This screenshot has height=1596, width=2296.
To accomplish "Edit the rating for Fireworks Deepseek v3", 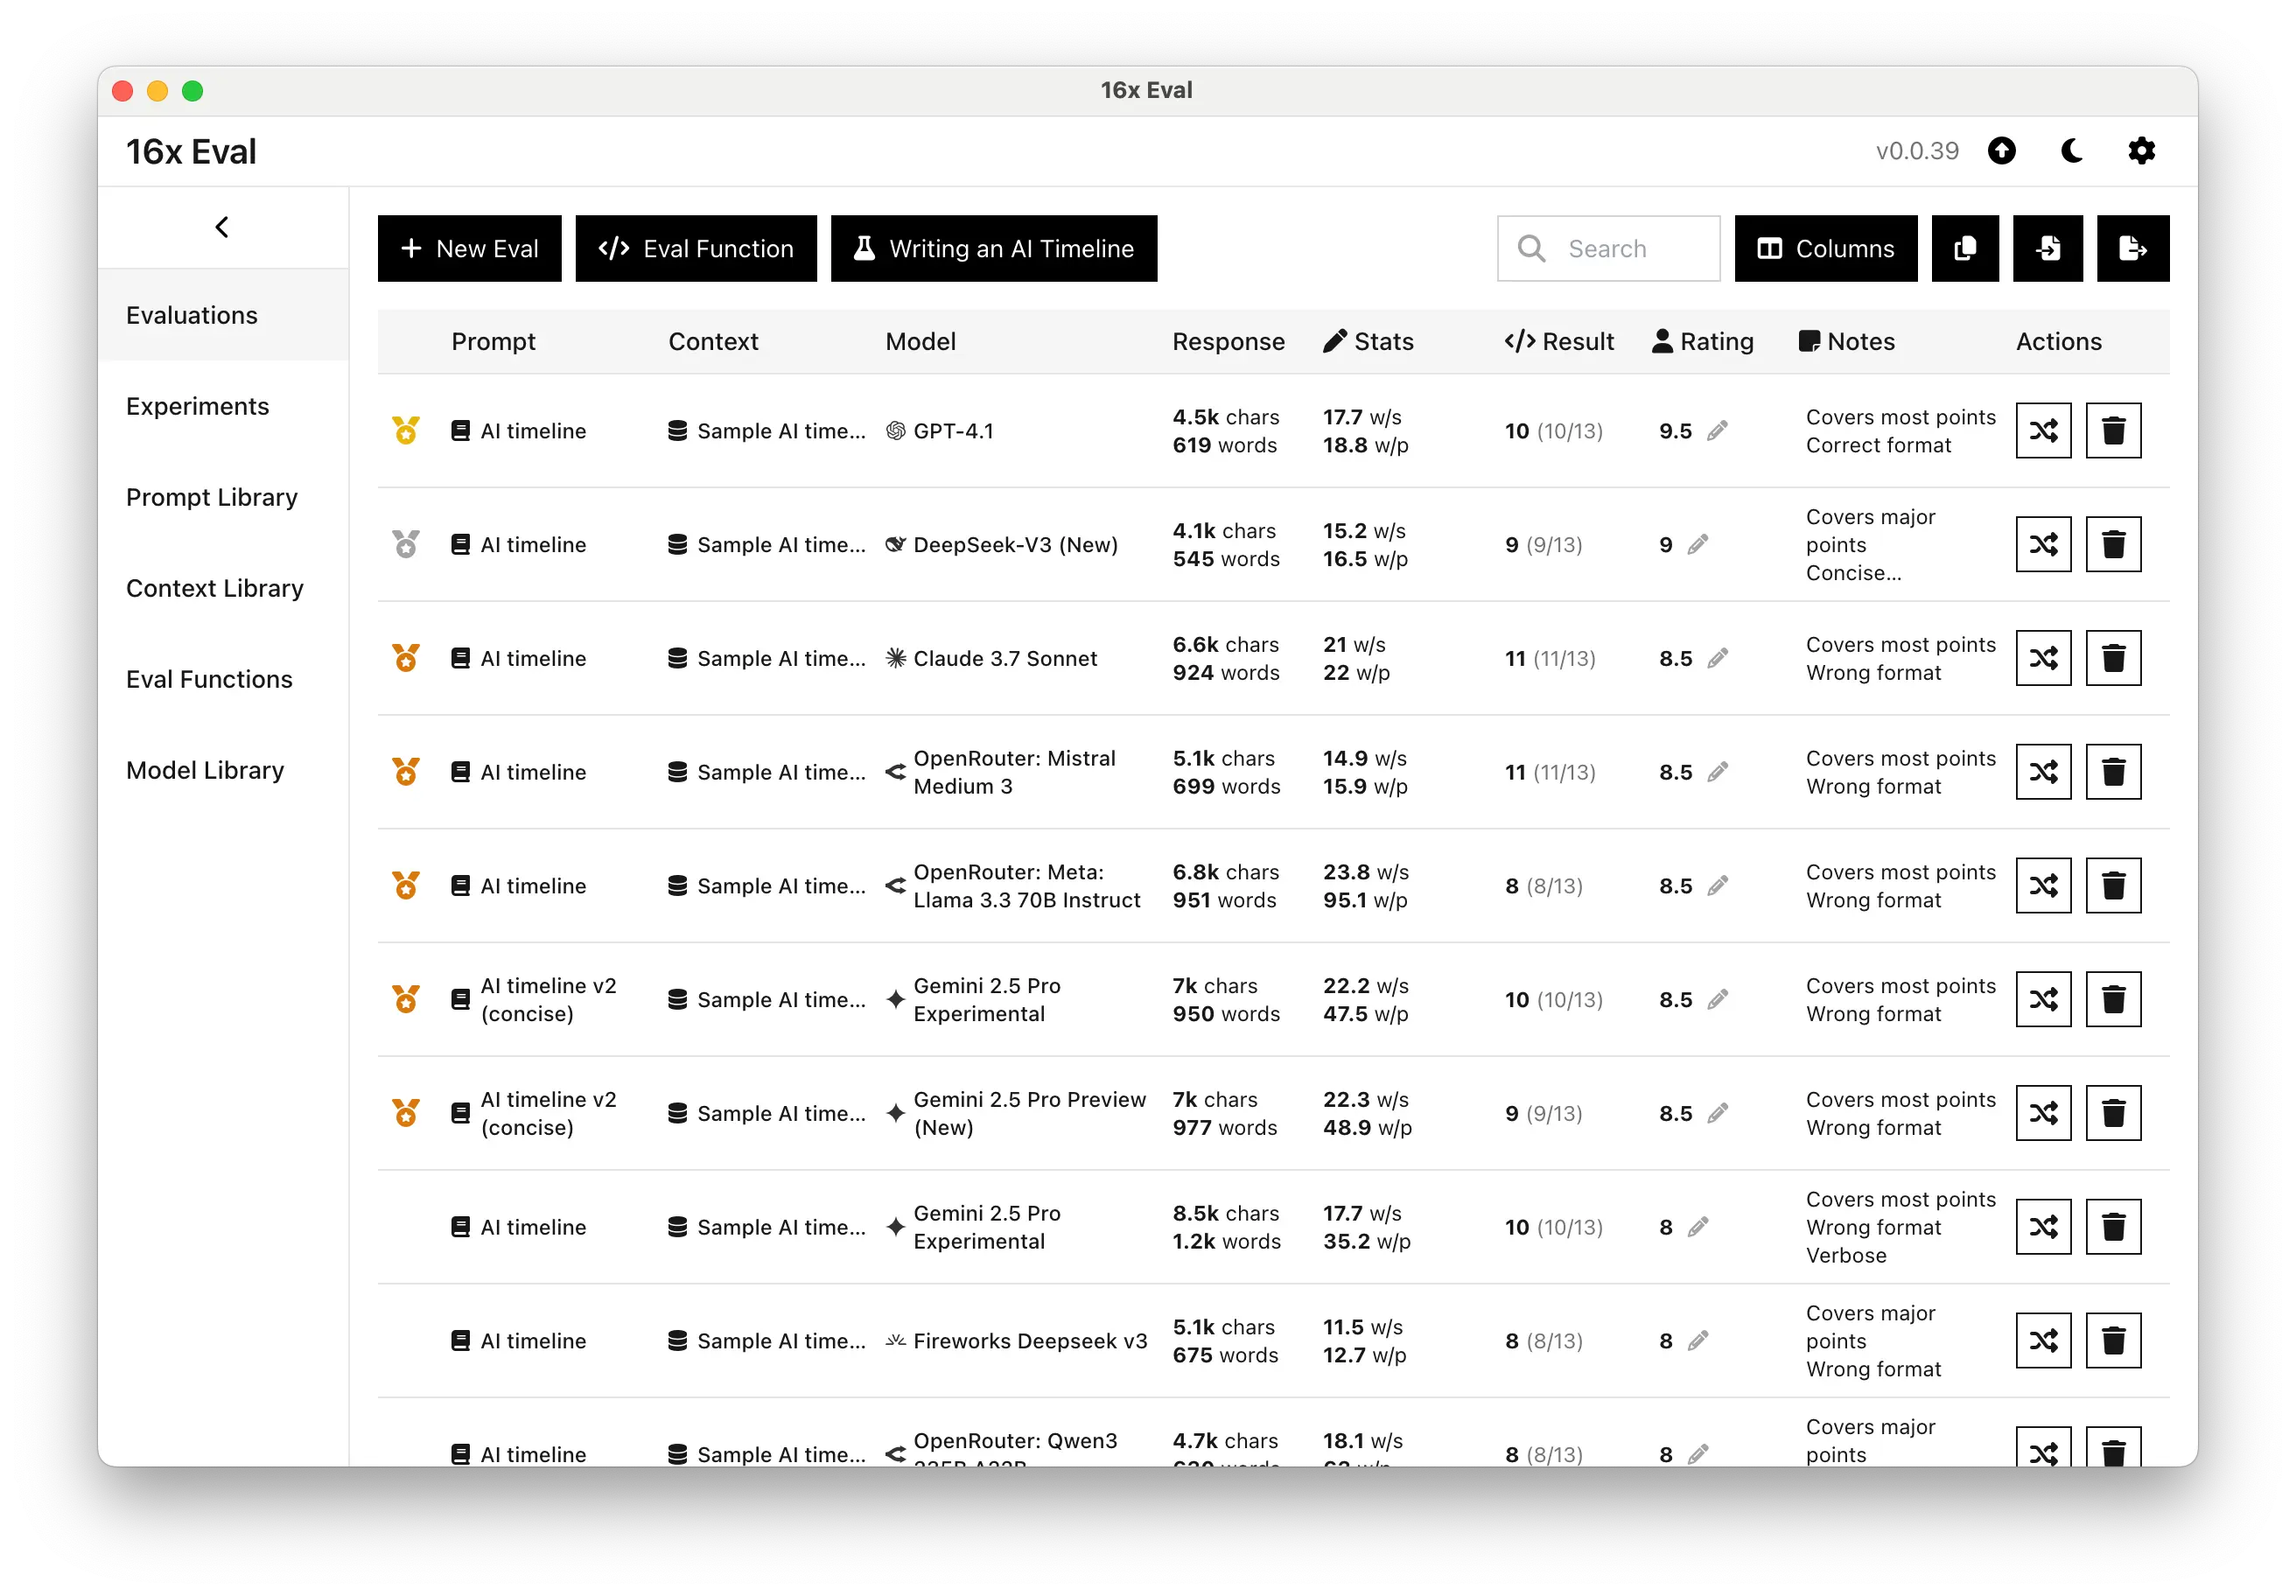I will [x=1698, y=1341].
